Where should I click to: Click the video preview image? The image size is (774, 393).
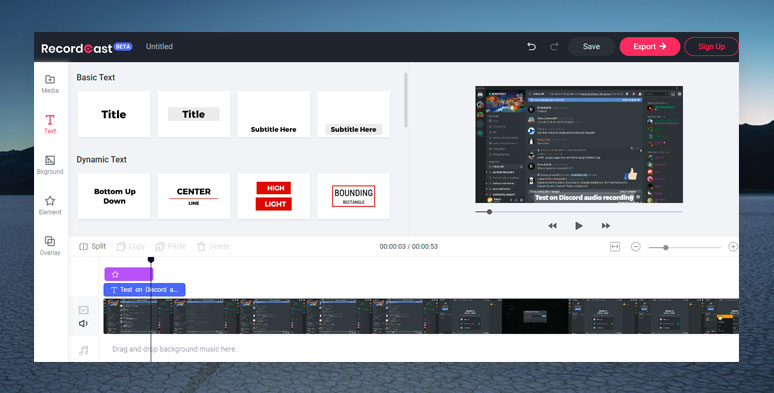pos(579,144)
